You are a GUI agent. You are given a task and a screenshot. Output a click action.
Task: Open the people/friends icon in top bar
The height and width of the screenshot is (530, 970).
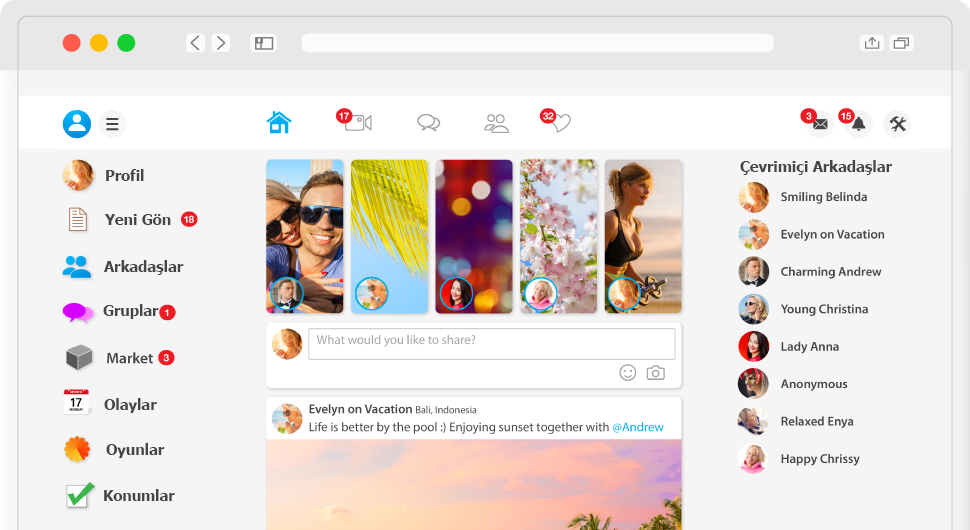(x=496, y=123)
